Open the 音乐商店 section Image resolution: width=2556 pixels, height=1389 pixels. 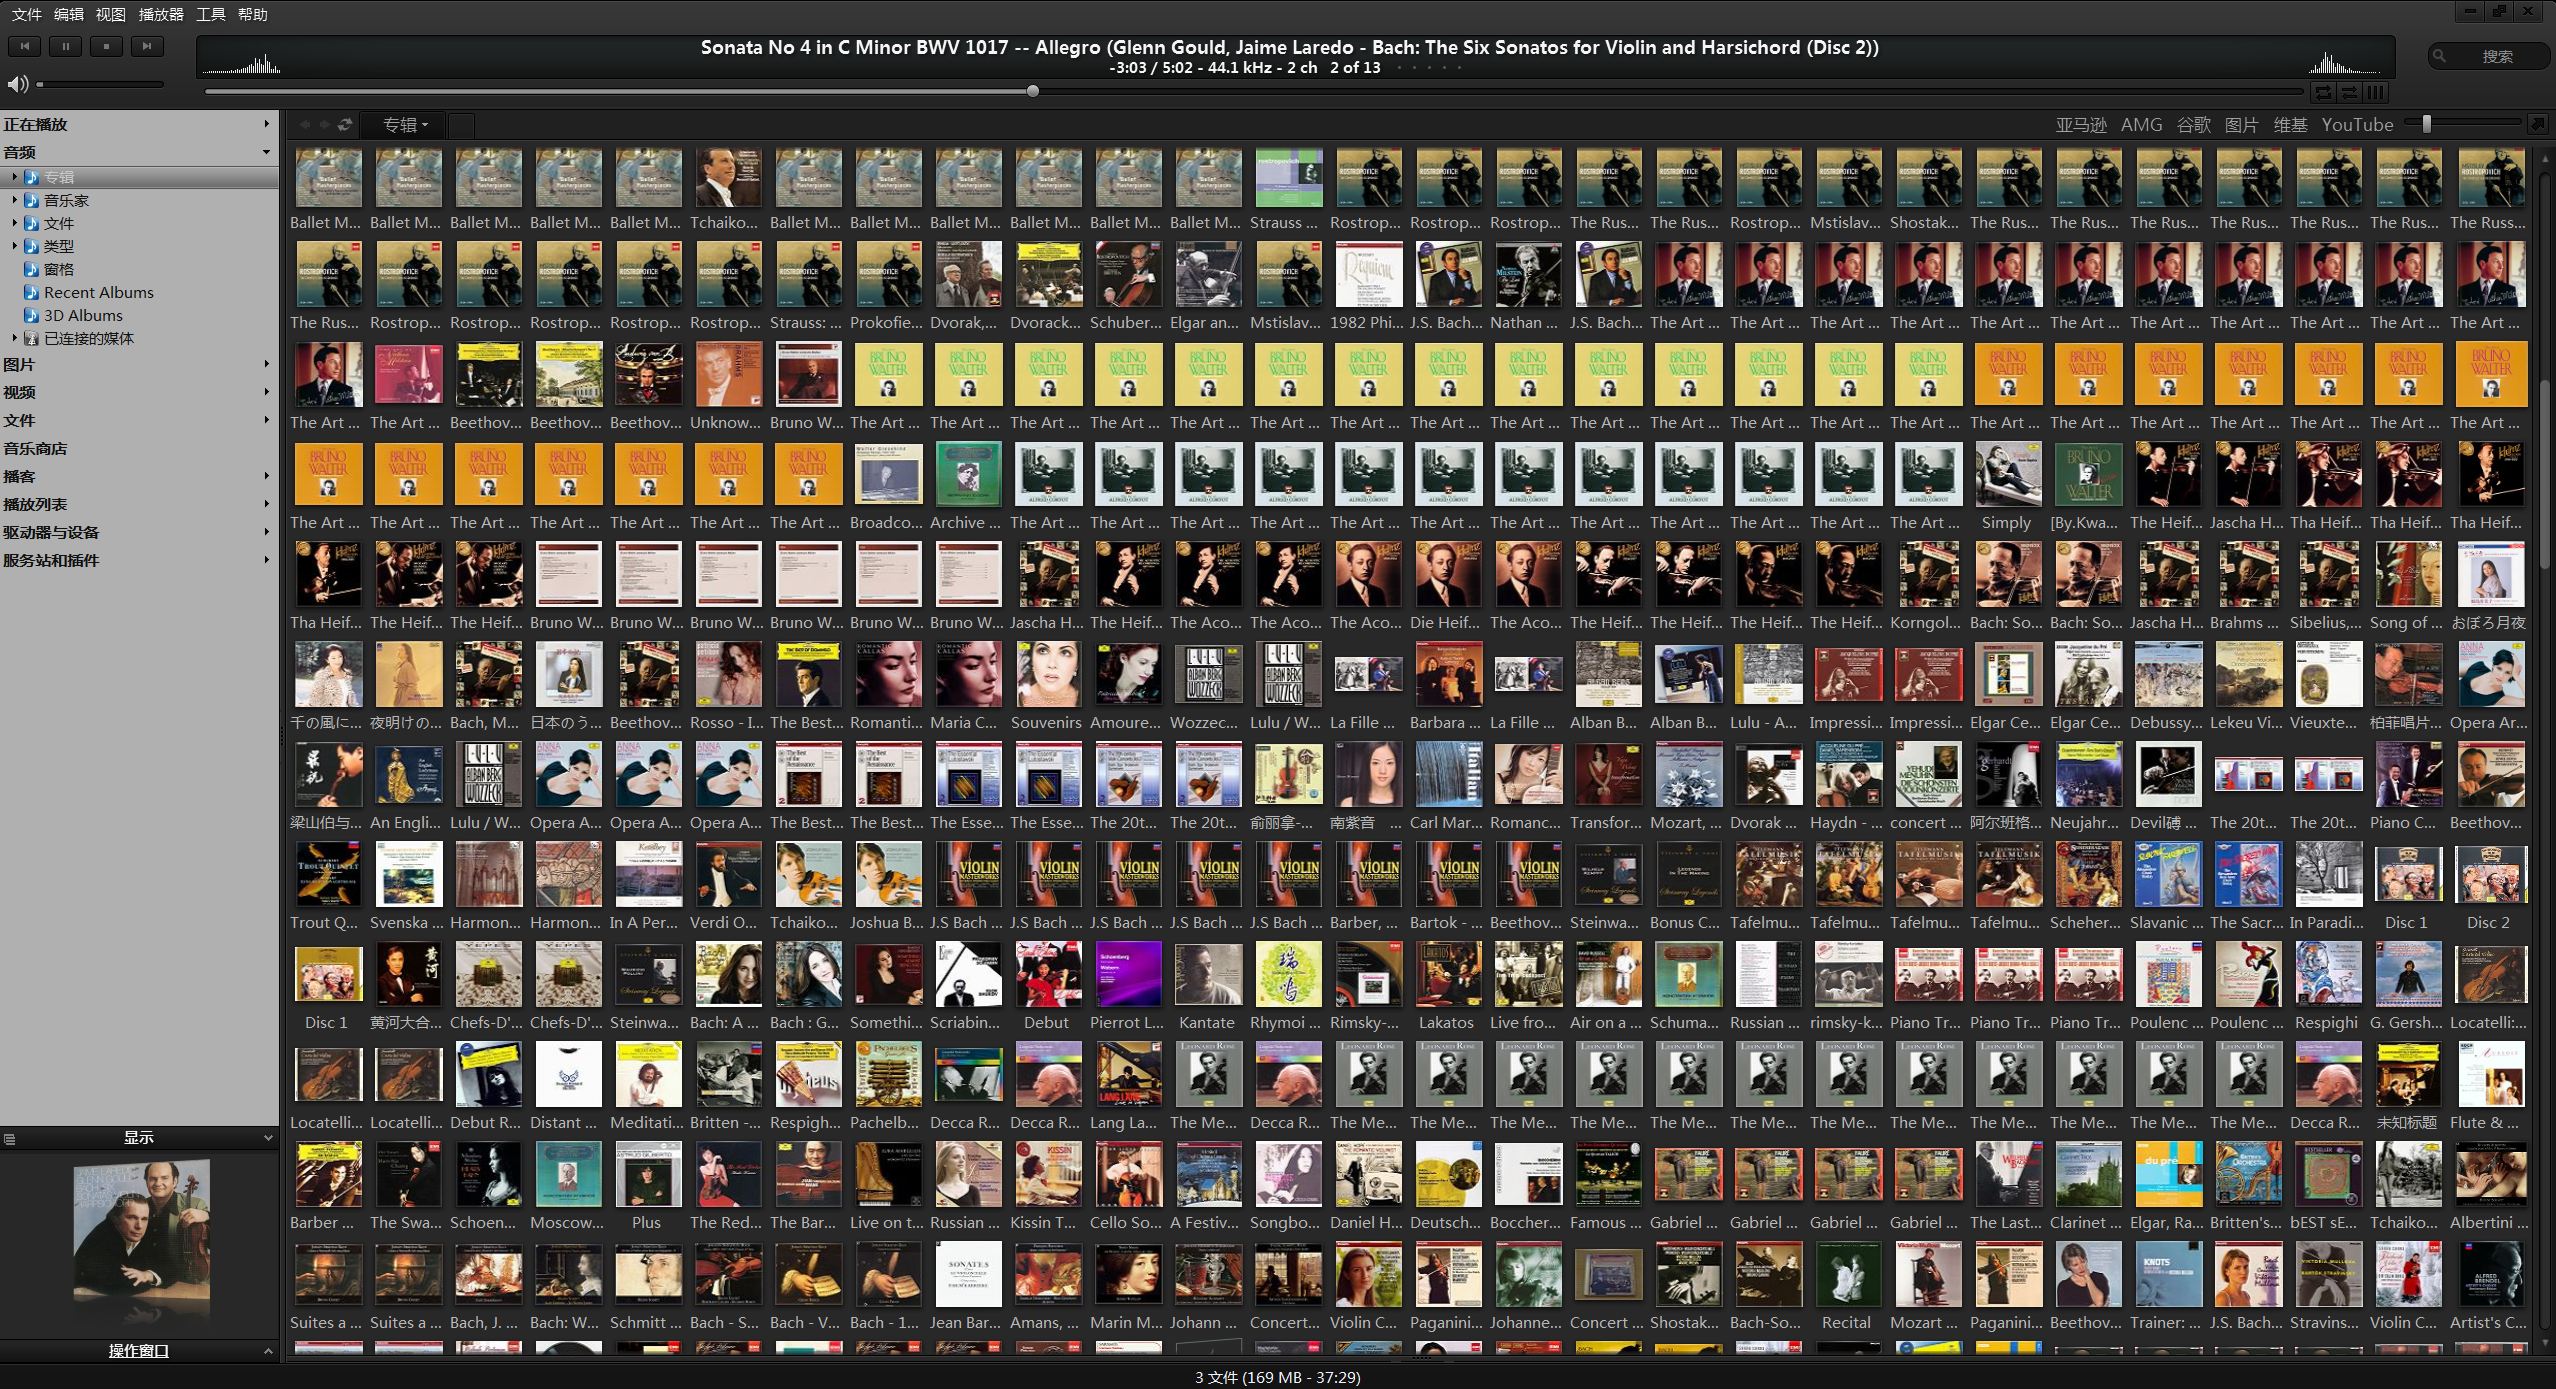(139, 448)
